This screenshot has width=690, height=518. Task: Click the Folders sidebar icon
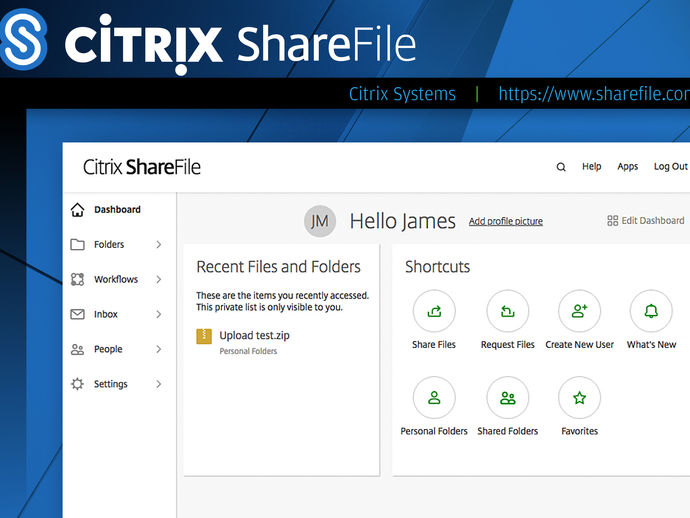77,244
